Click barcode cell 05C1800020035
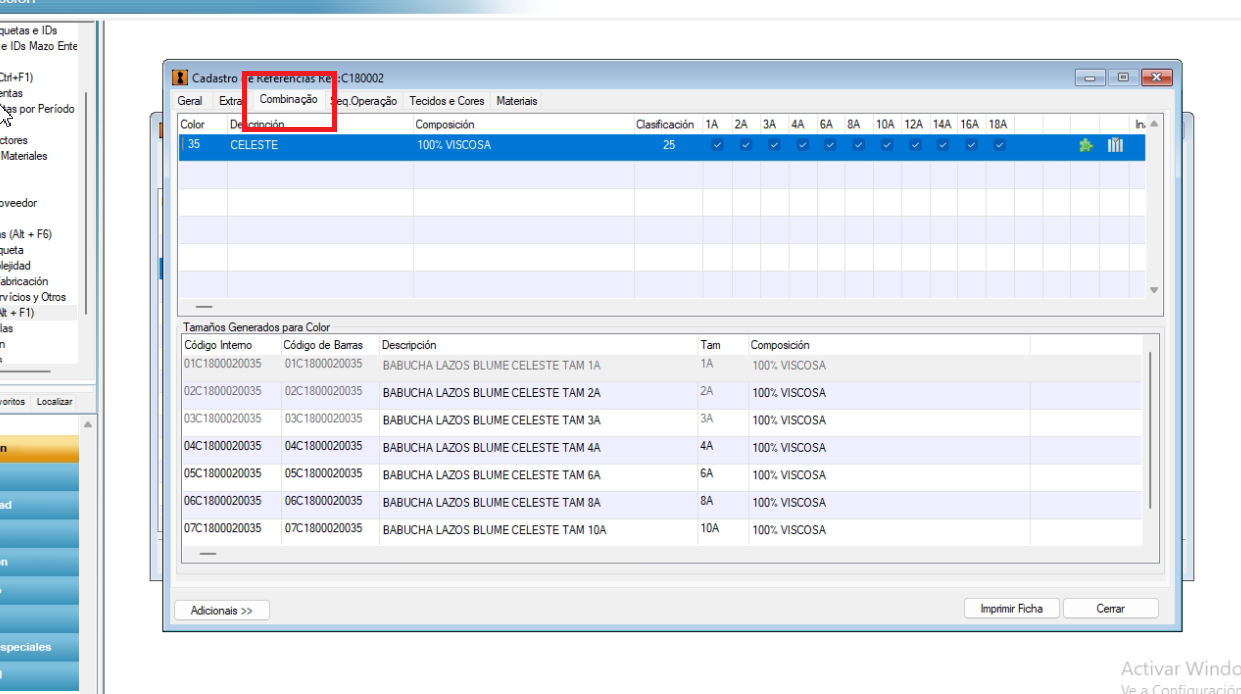Screen dimensions: 1241x694 click(323, 474)
